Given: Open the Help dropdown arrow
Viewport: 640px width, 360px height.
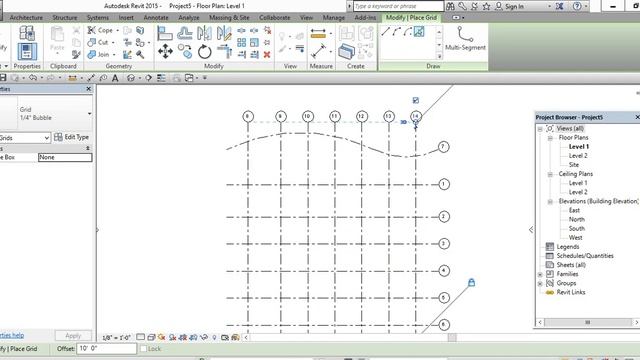Looking at the screenshot, I should click(586, 6).
